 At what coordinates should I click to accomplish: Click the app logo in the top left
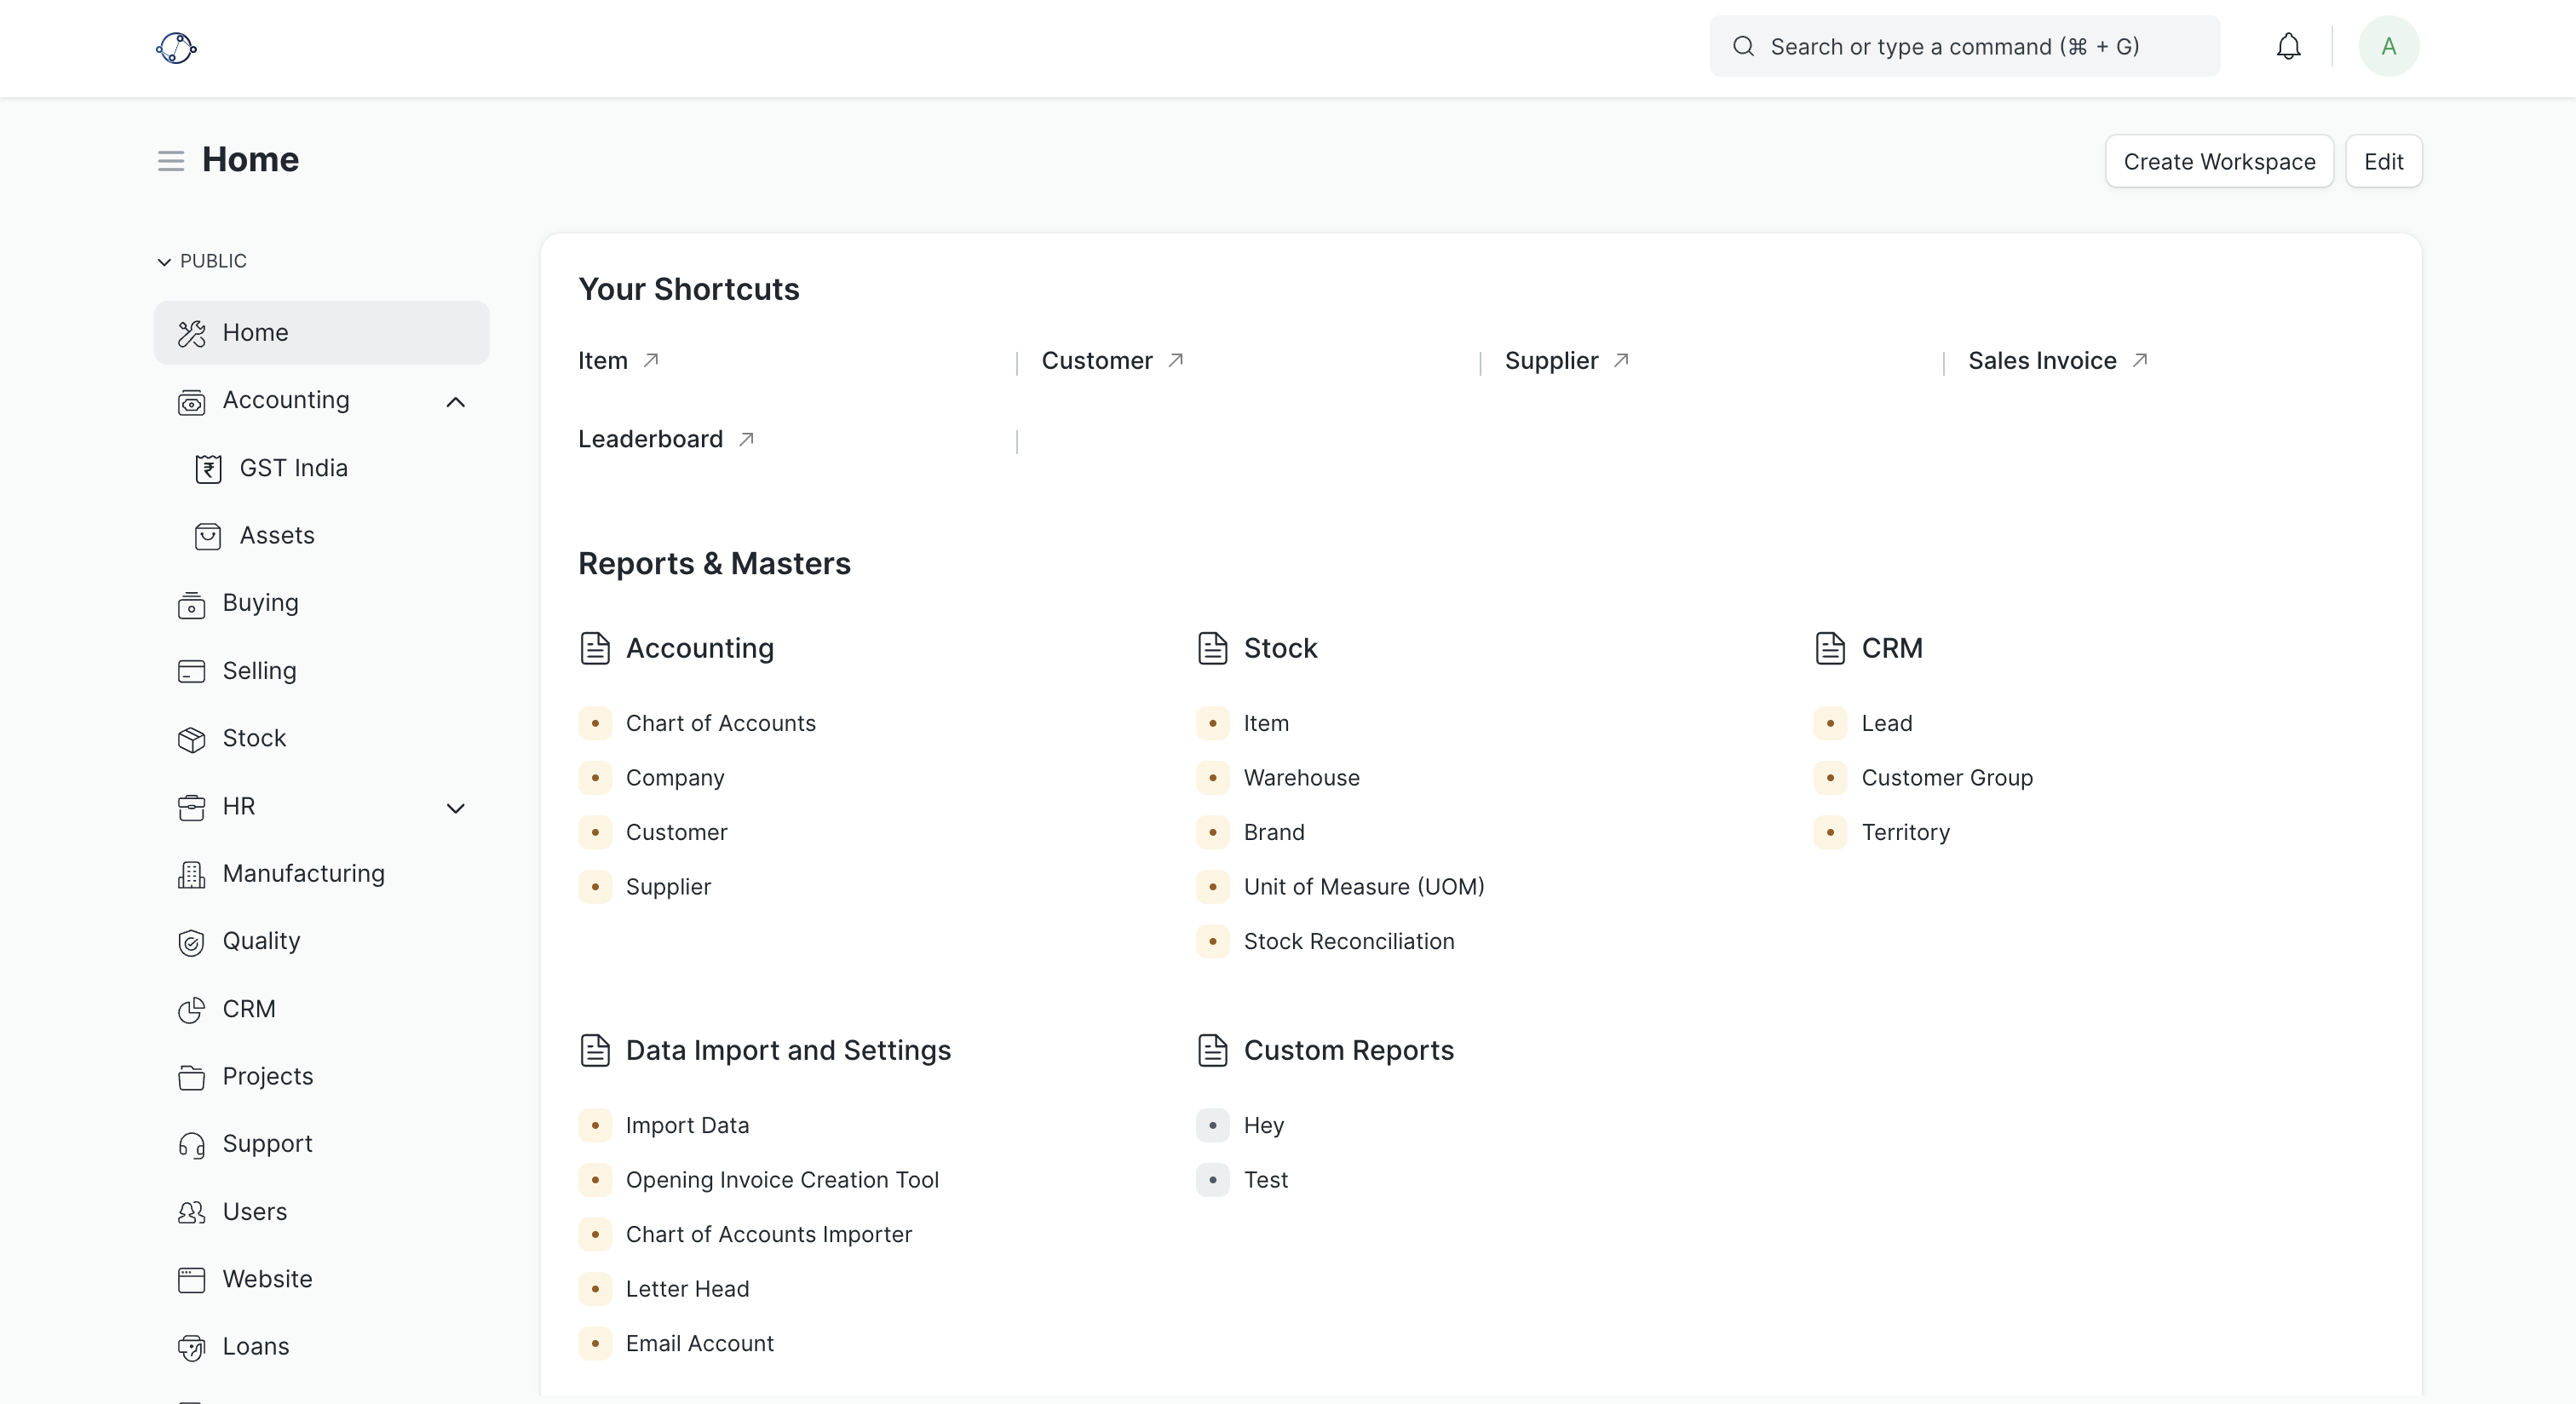click(x=177, y=47)
